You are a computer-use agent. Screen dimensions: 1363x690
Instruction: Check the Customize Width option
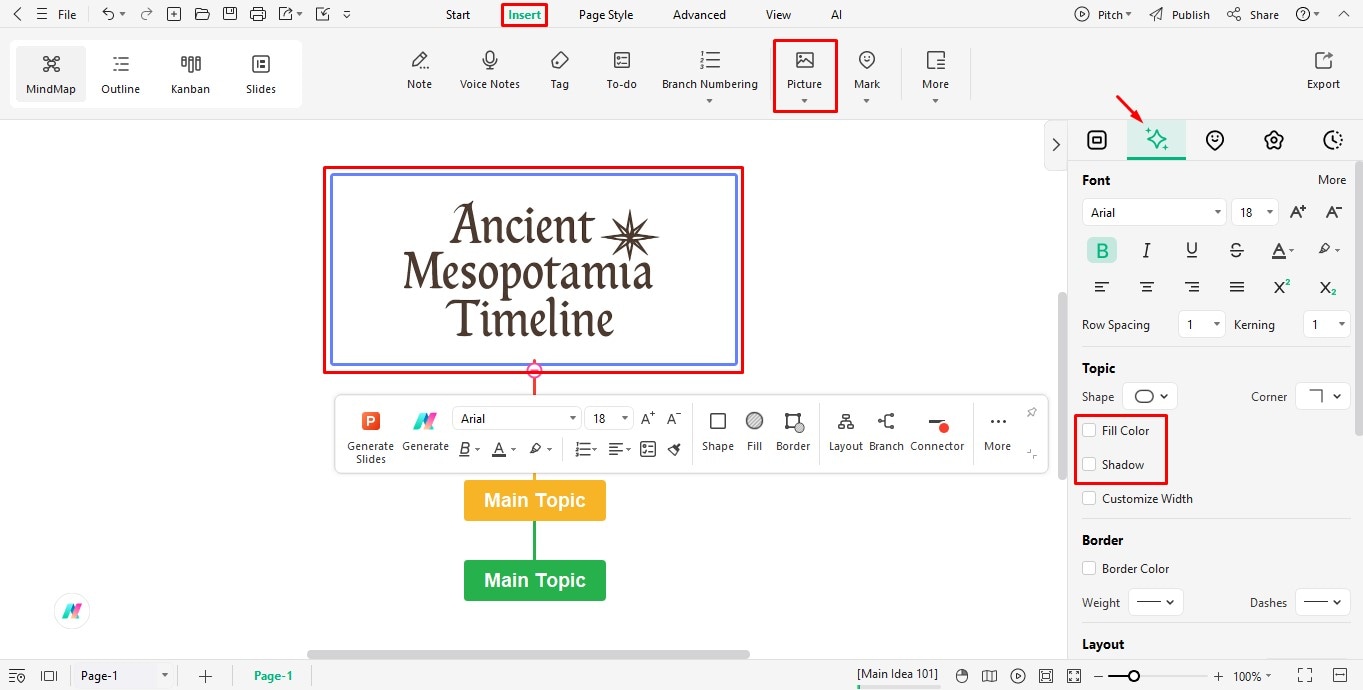click(x=1090, y=499)
